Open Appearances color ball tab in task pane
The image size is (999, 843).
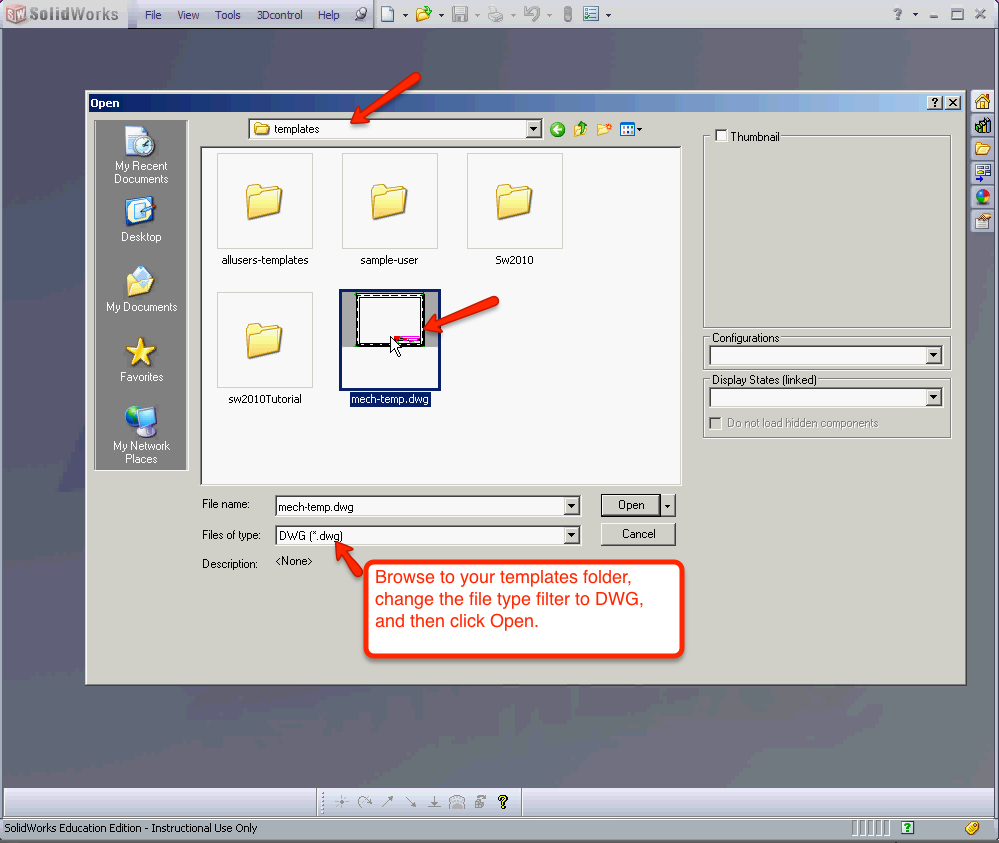point(982,196)
